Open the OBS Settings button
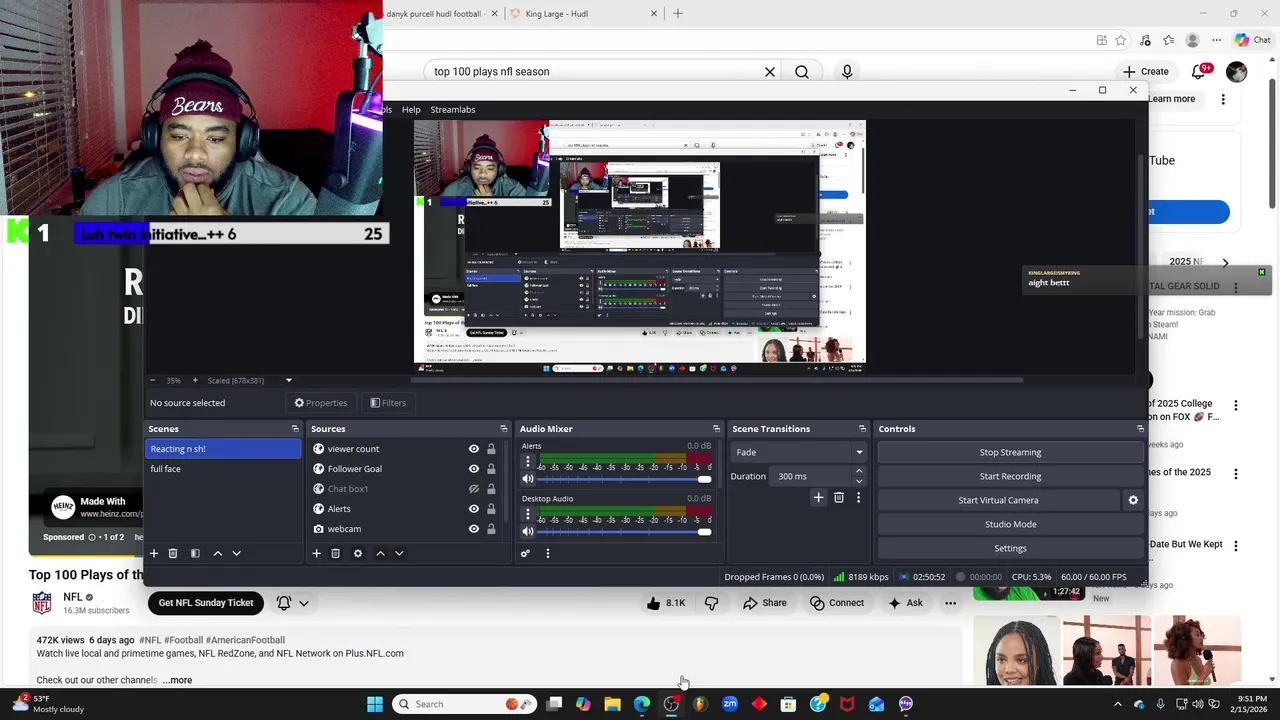This screenshot has height=720, width=1280. click(1010, 548)
